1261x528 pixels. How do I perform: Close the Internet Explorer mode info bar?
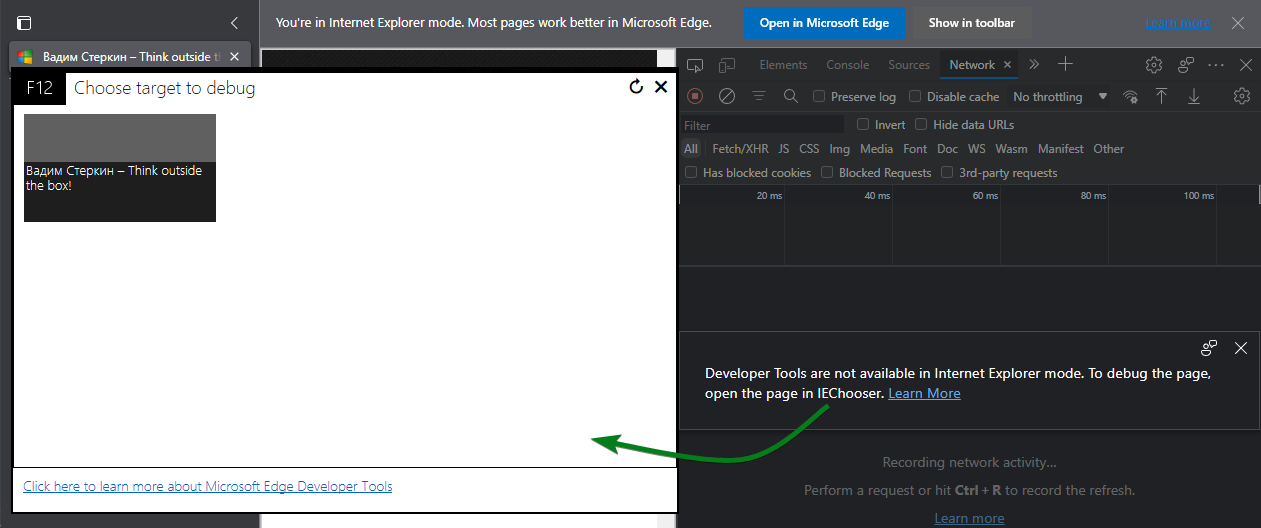(x=1238, y=22)
